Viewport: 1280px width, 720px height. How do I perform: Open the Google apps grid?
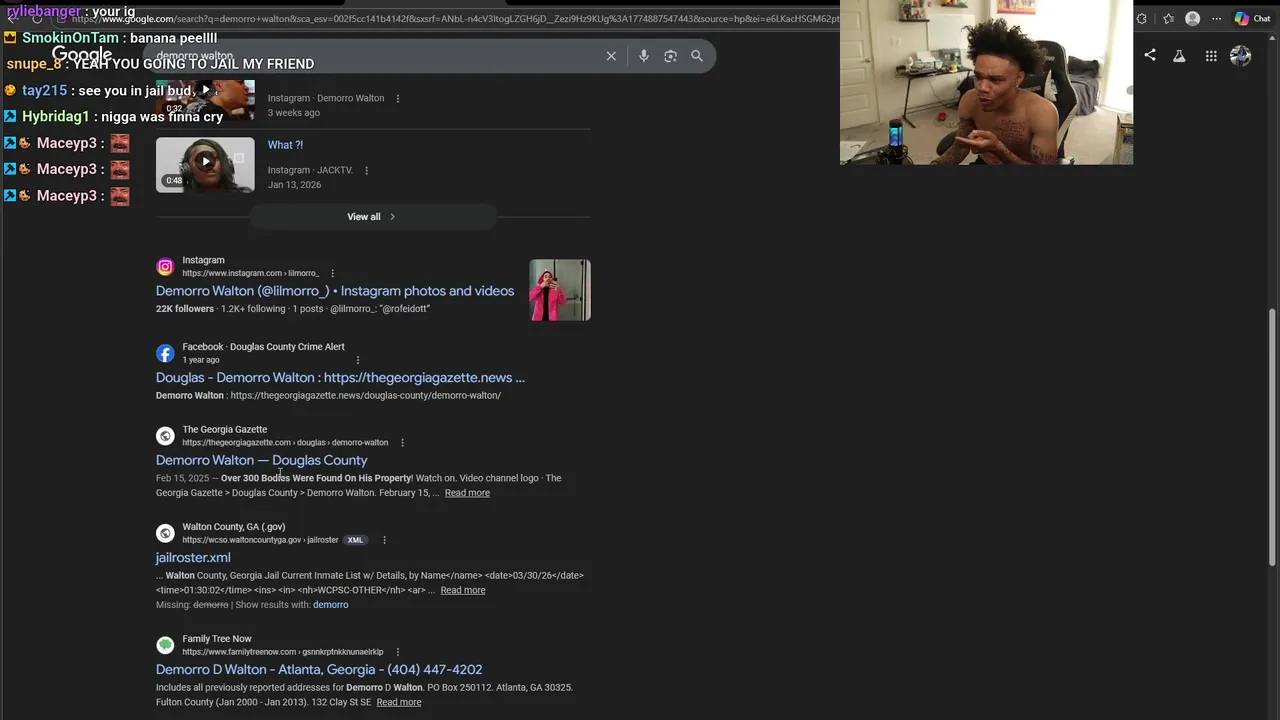click(1211, 56)
